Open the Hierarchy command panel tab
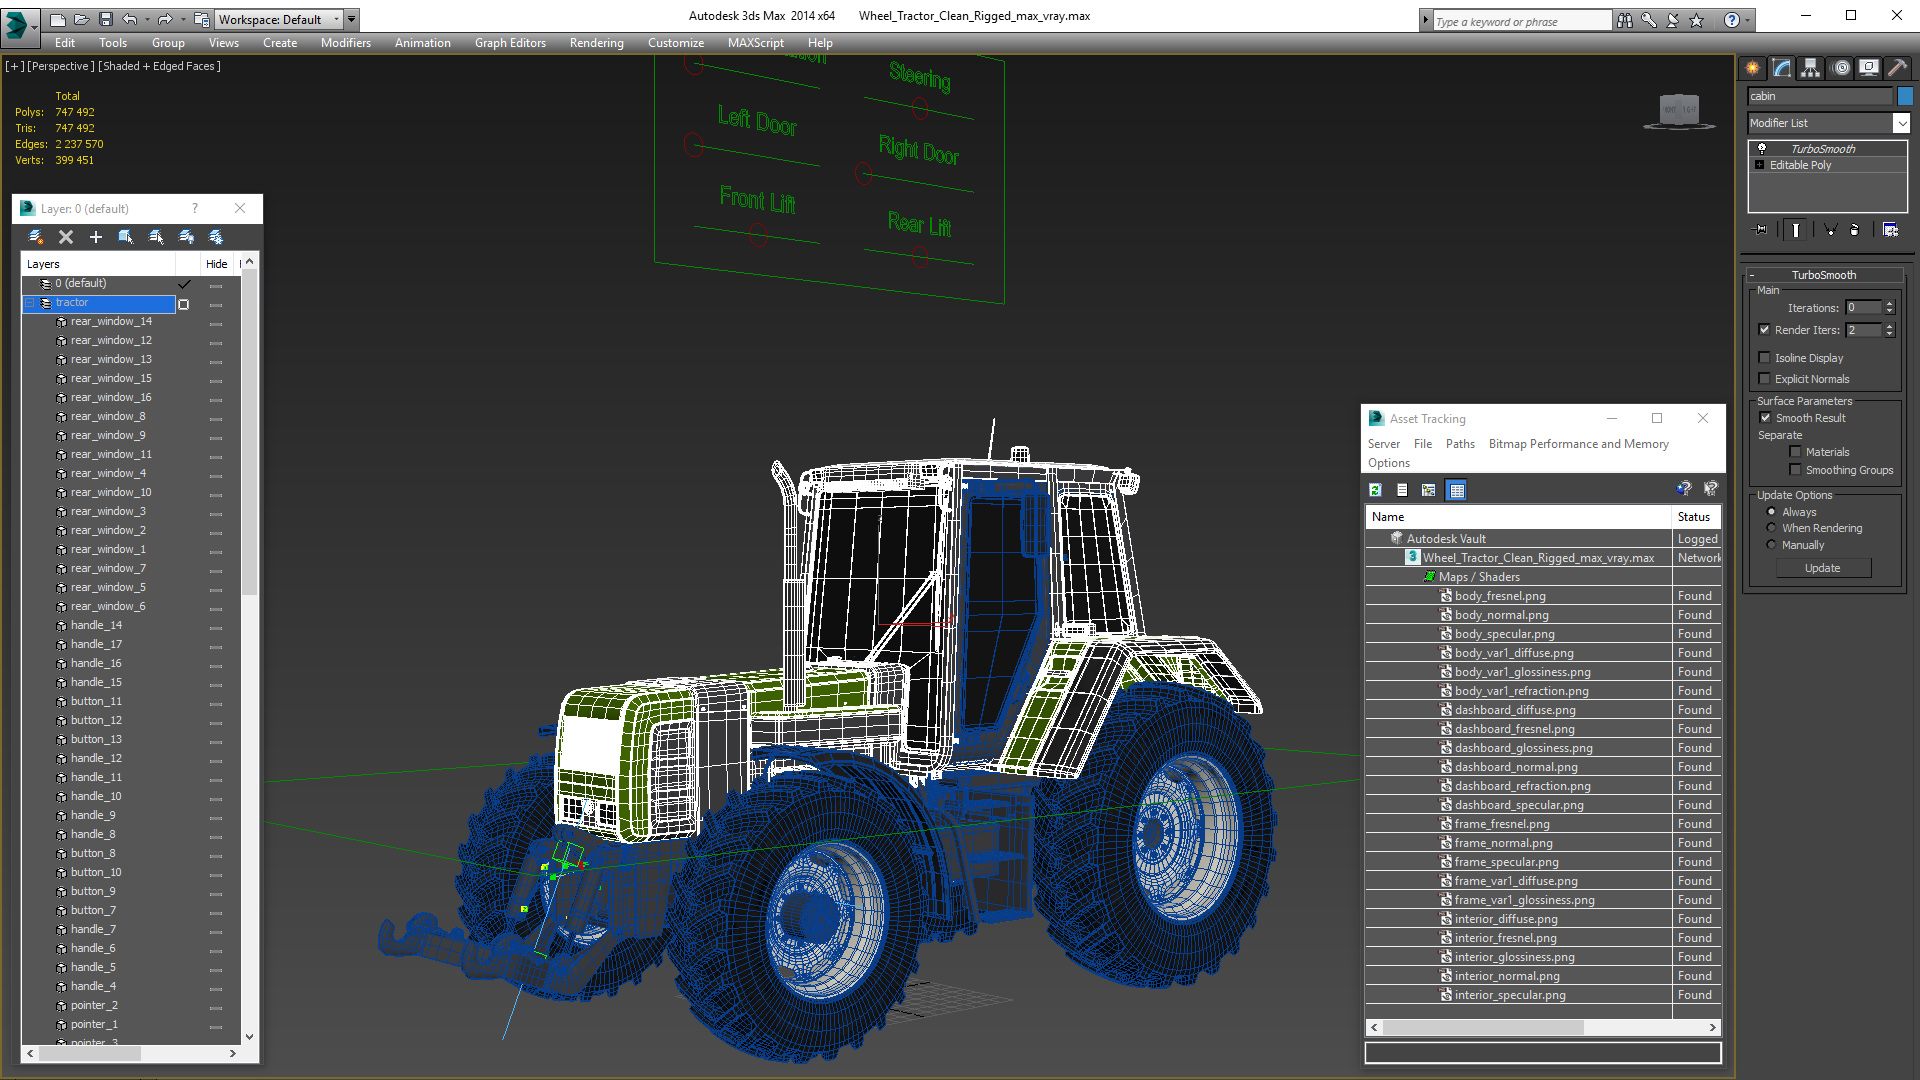1920x1080 pixels. click(x=1811, y=68)
